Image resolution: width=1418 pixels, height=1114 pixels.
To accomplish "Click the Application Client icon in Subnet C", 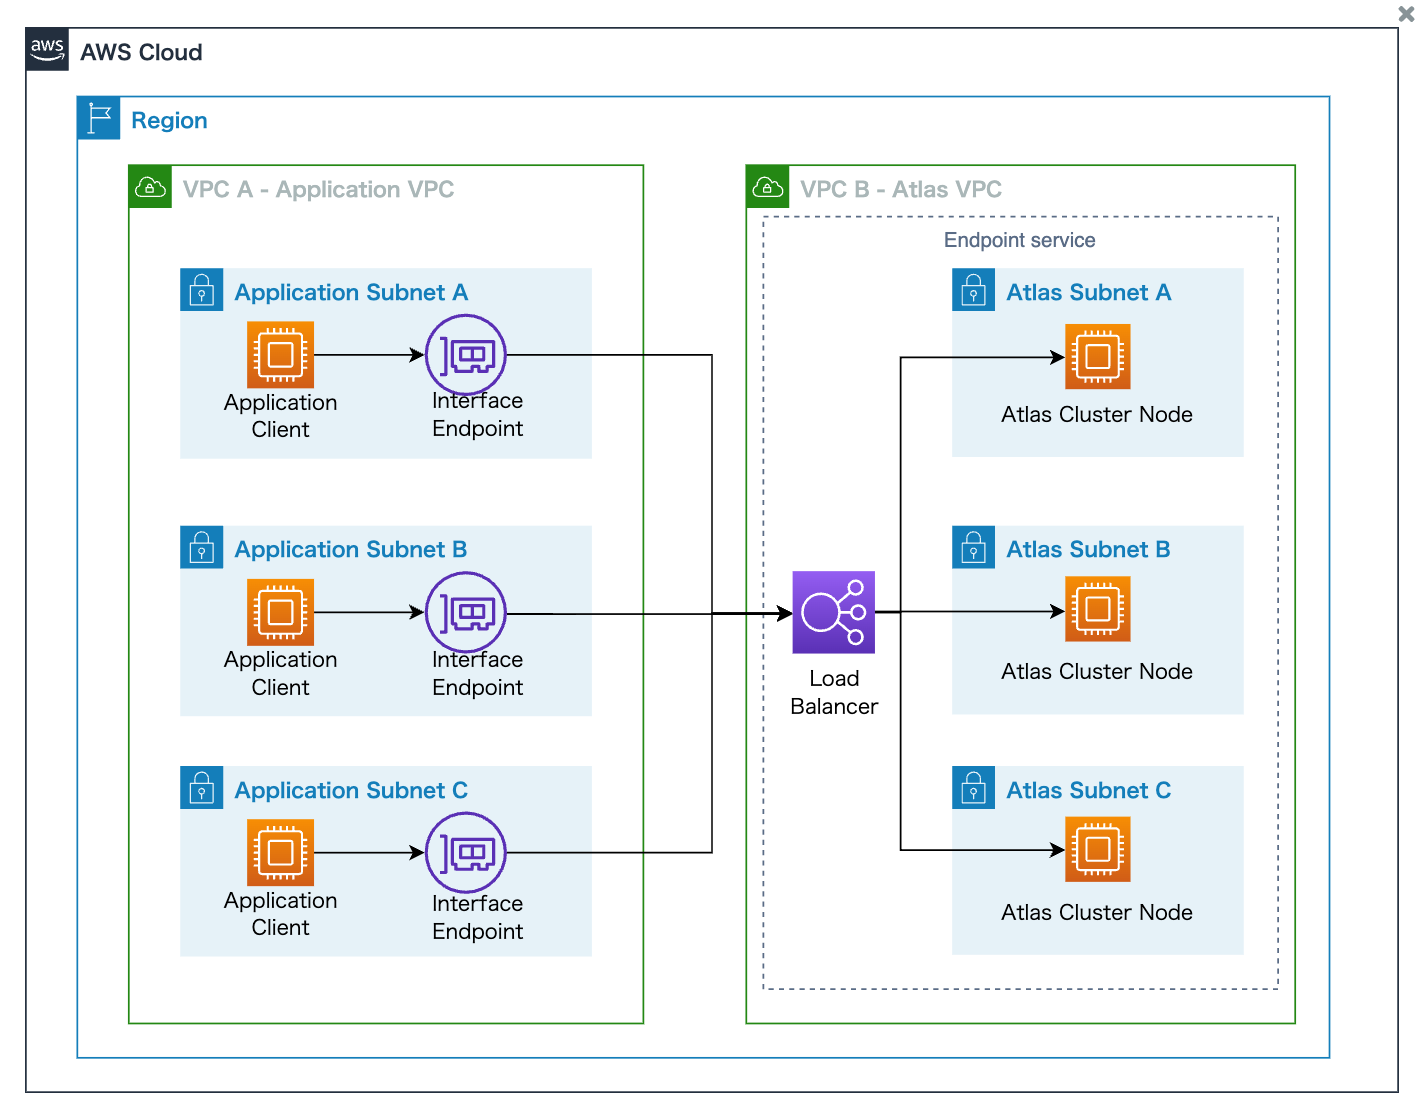I will 280,853.
